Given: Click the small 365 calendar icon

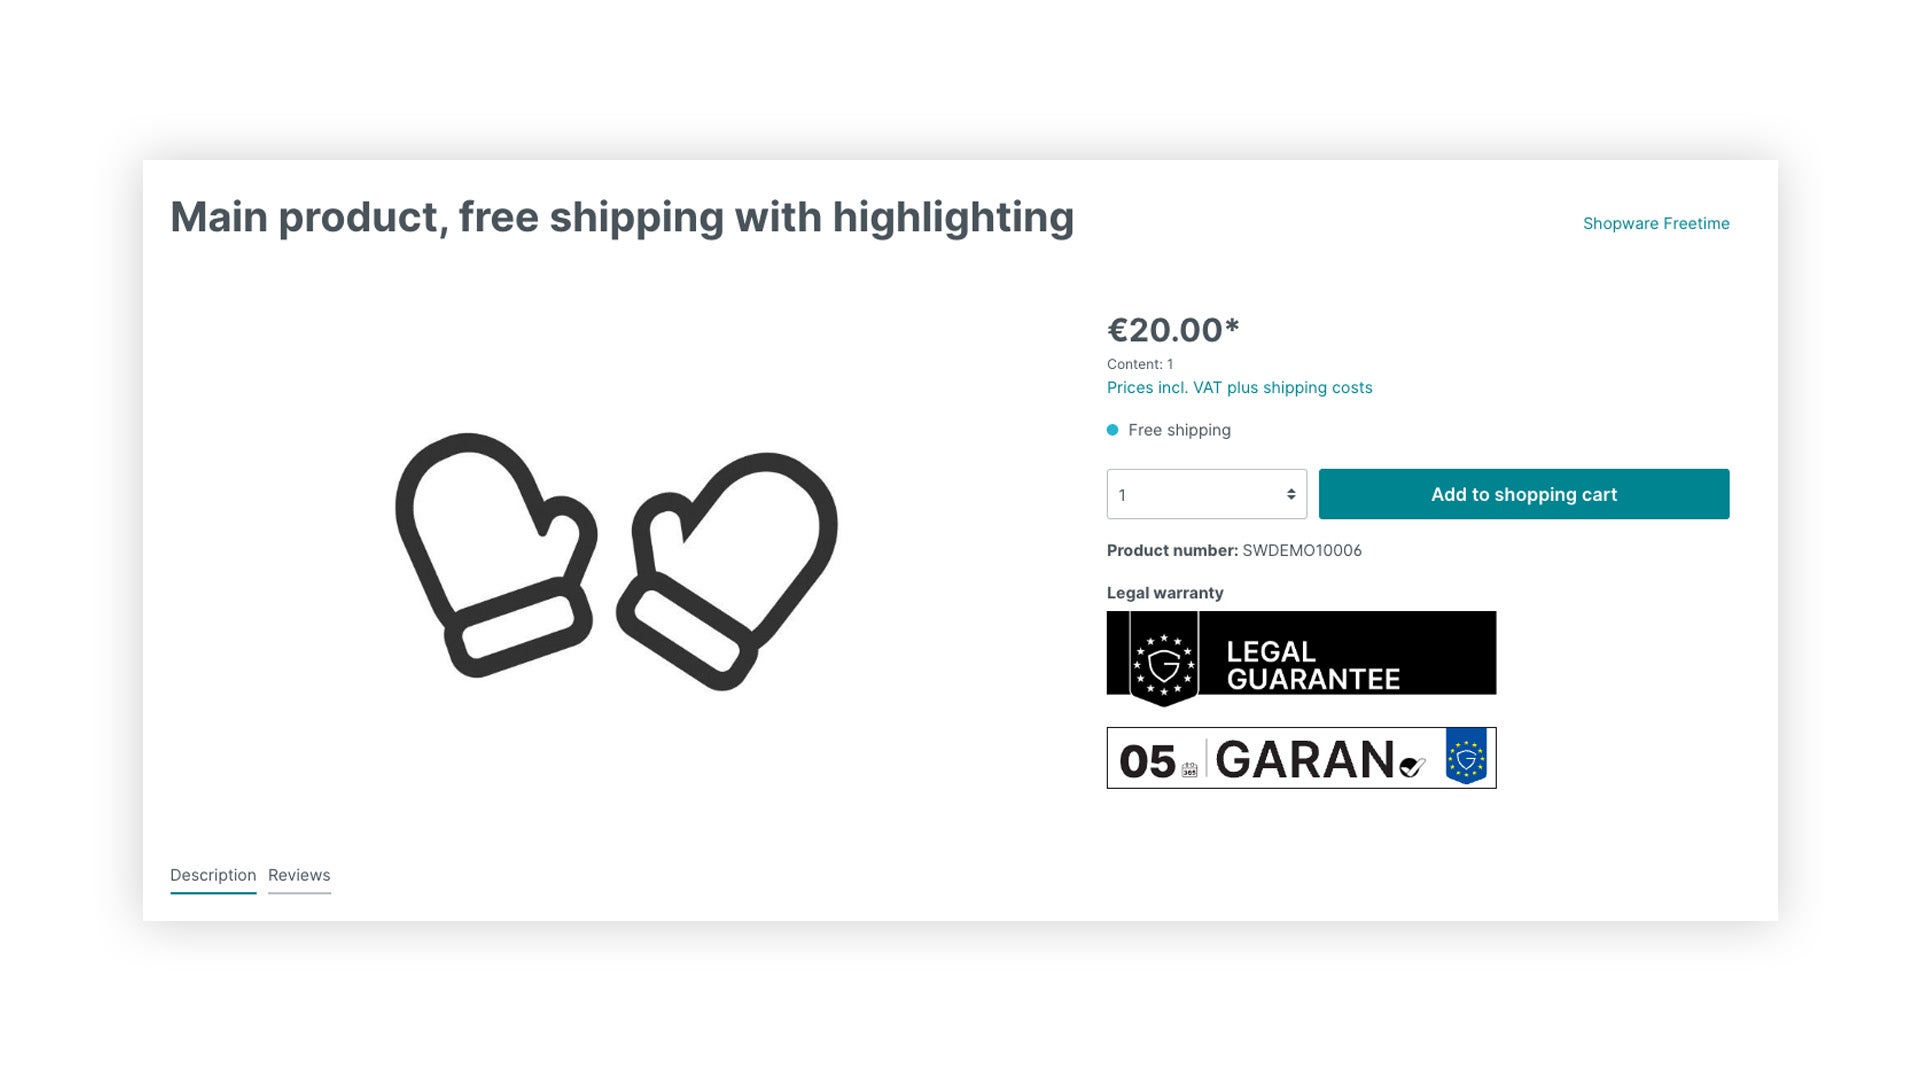Looking at the screenshot, I should (1189, 770).
